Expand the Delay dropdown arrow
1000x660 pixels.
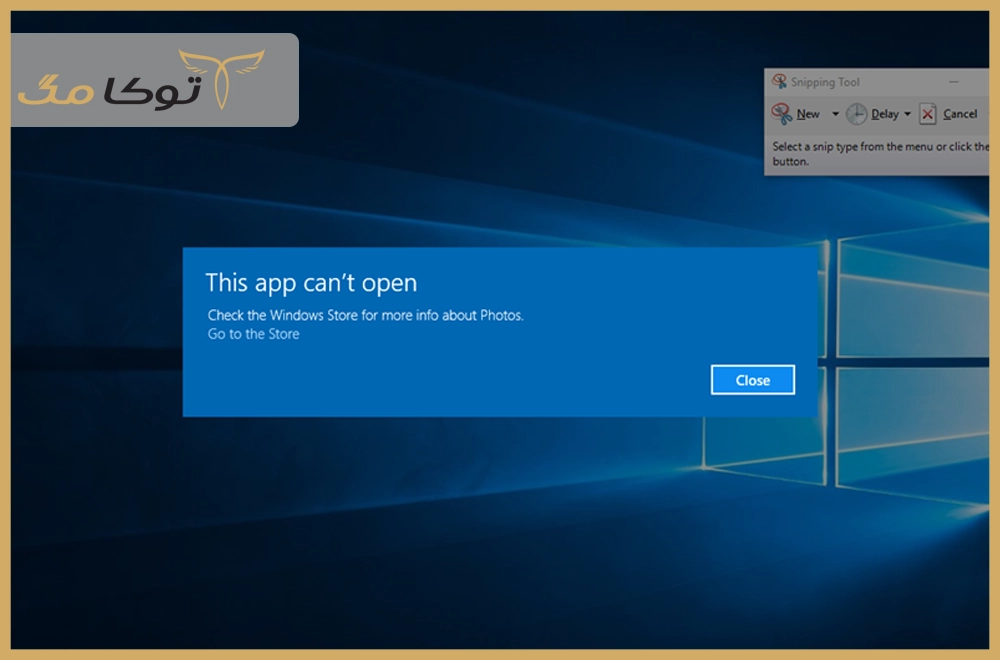907,114
